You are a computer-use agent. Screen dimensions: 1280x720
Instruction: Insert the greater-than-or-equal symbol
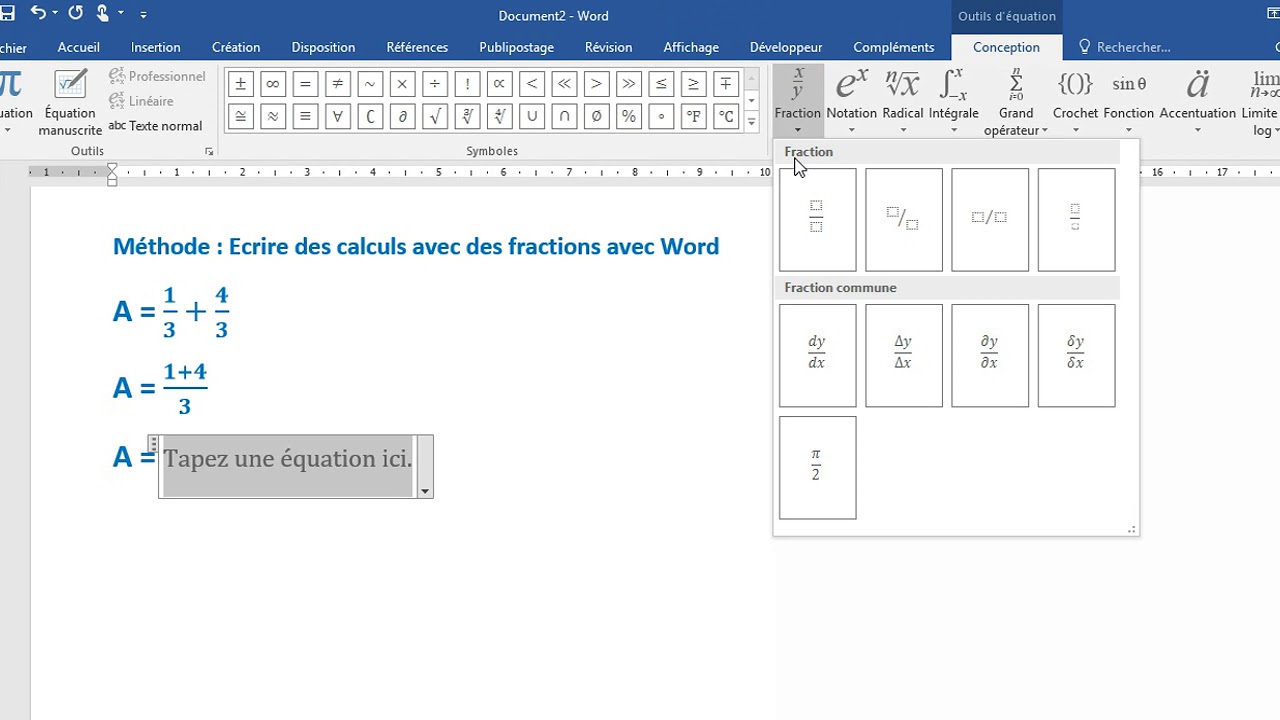pyautogui.click(x=694, y=84)
